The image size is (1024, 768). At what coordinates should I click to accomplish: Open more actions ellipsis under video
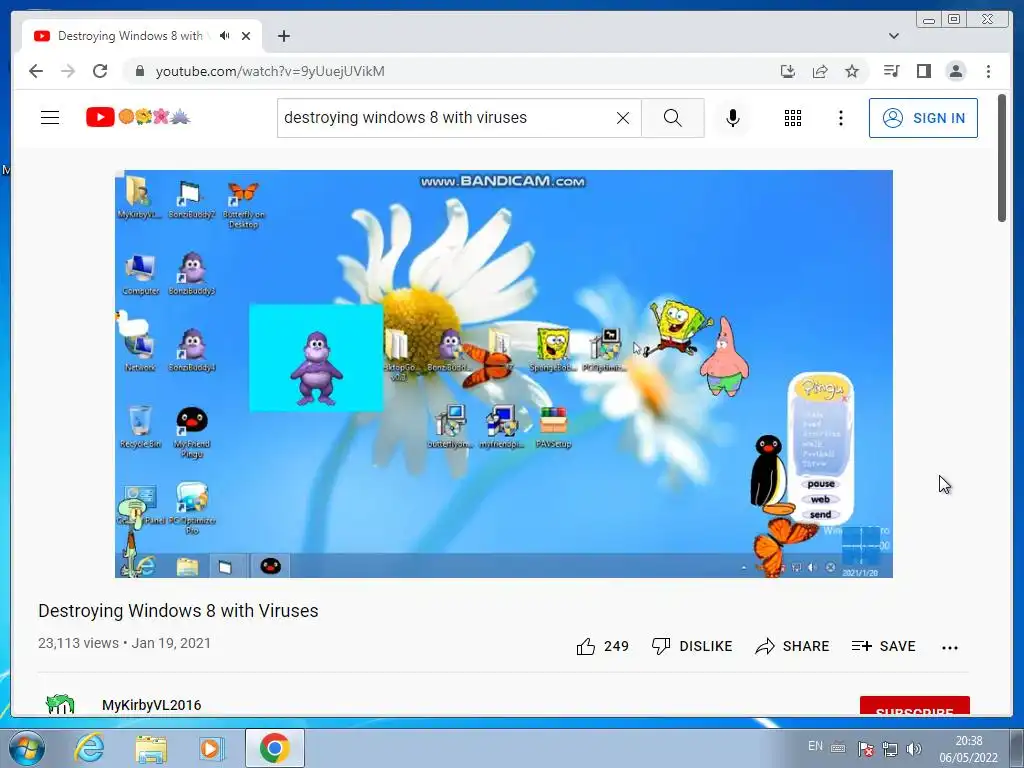point(950,647)
